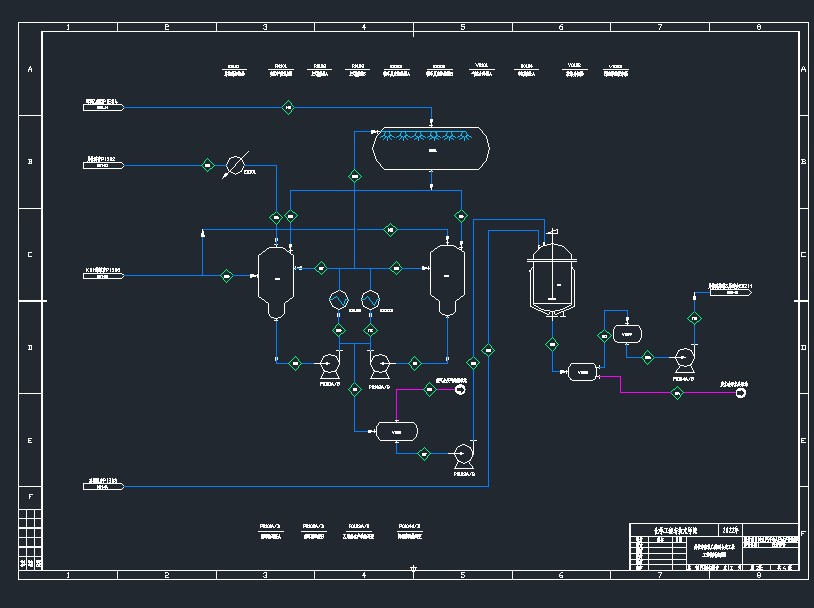Select the second inlet flag feeding the heat exchanger
814x608 pixels.
point(103,165)
